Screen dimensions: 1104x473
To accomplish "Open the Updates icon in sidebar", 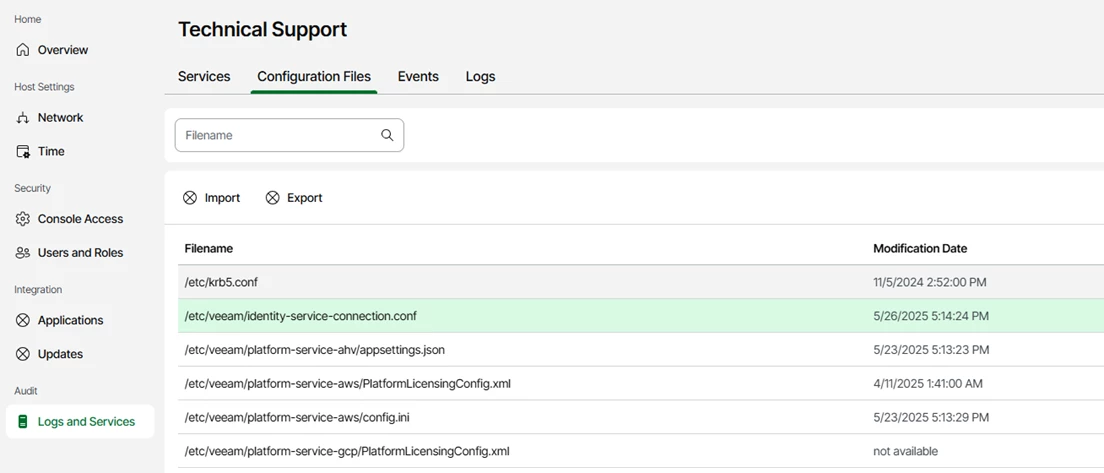I will (x=23, y=354).
